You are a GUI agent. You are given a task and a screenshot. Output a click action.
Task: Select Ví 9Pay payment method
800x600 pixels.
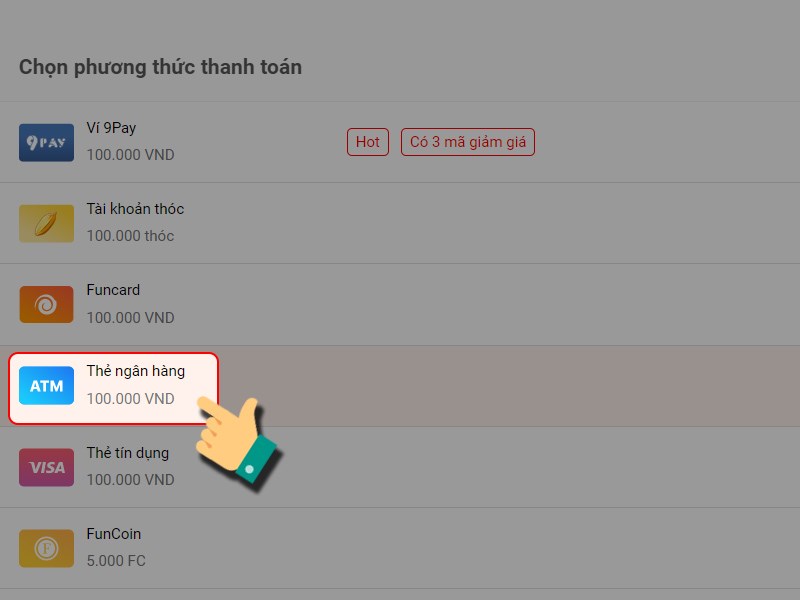point(111,128)
